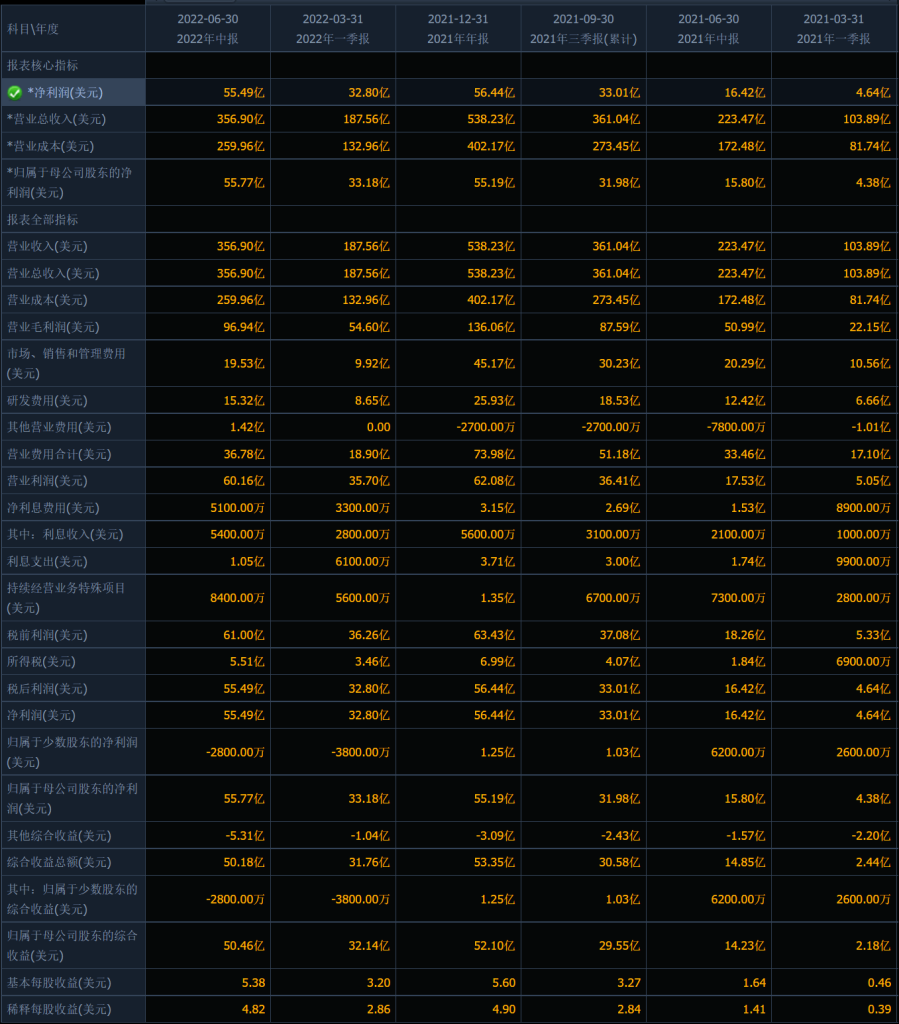Select the 利息支出(美元) row label

pos(47,562)
